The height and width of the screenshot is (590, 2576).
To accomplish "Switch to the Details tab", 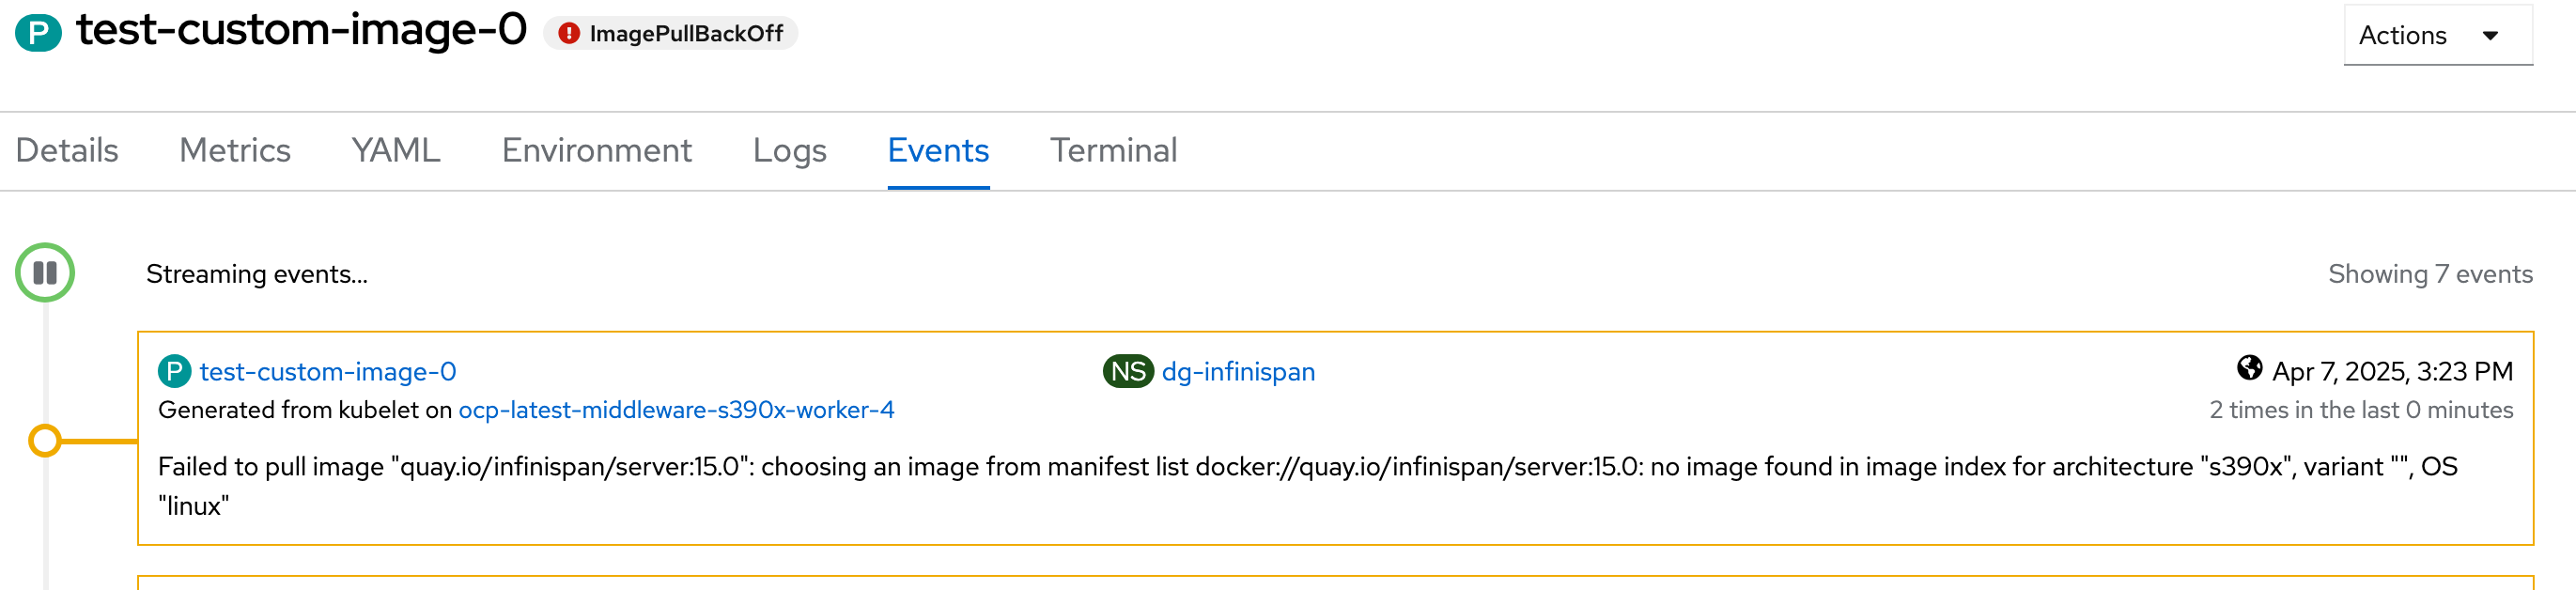I will coord(67,150).
